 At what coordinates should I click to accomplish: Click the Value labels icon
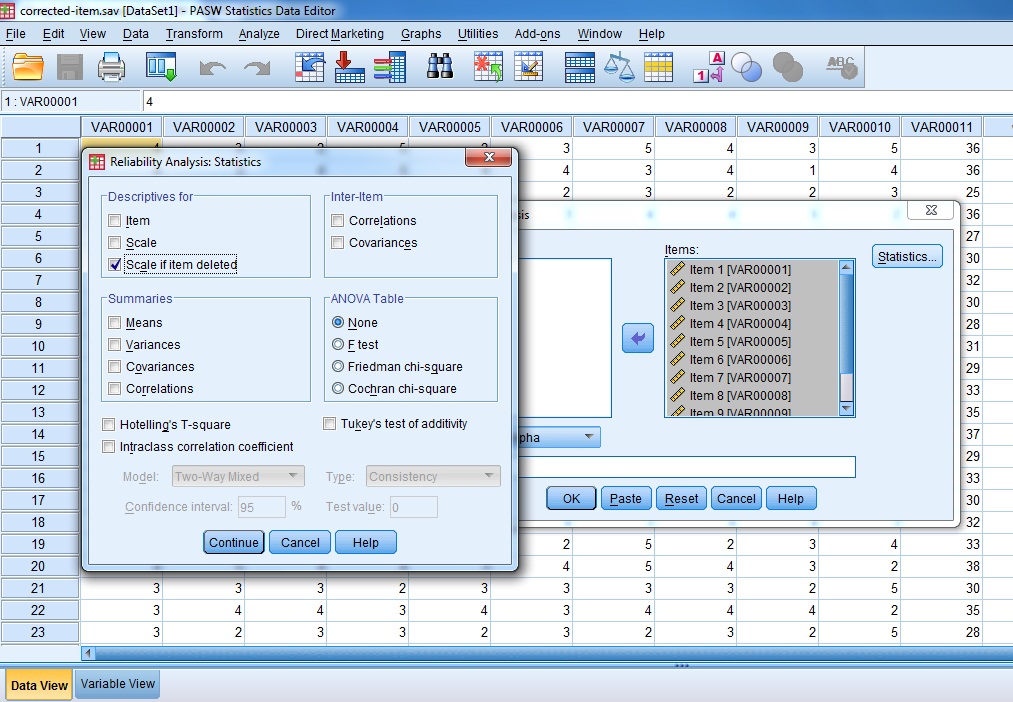pos(708,67)
